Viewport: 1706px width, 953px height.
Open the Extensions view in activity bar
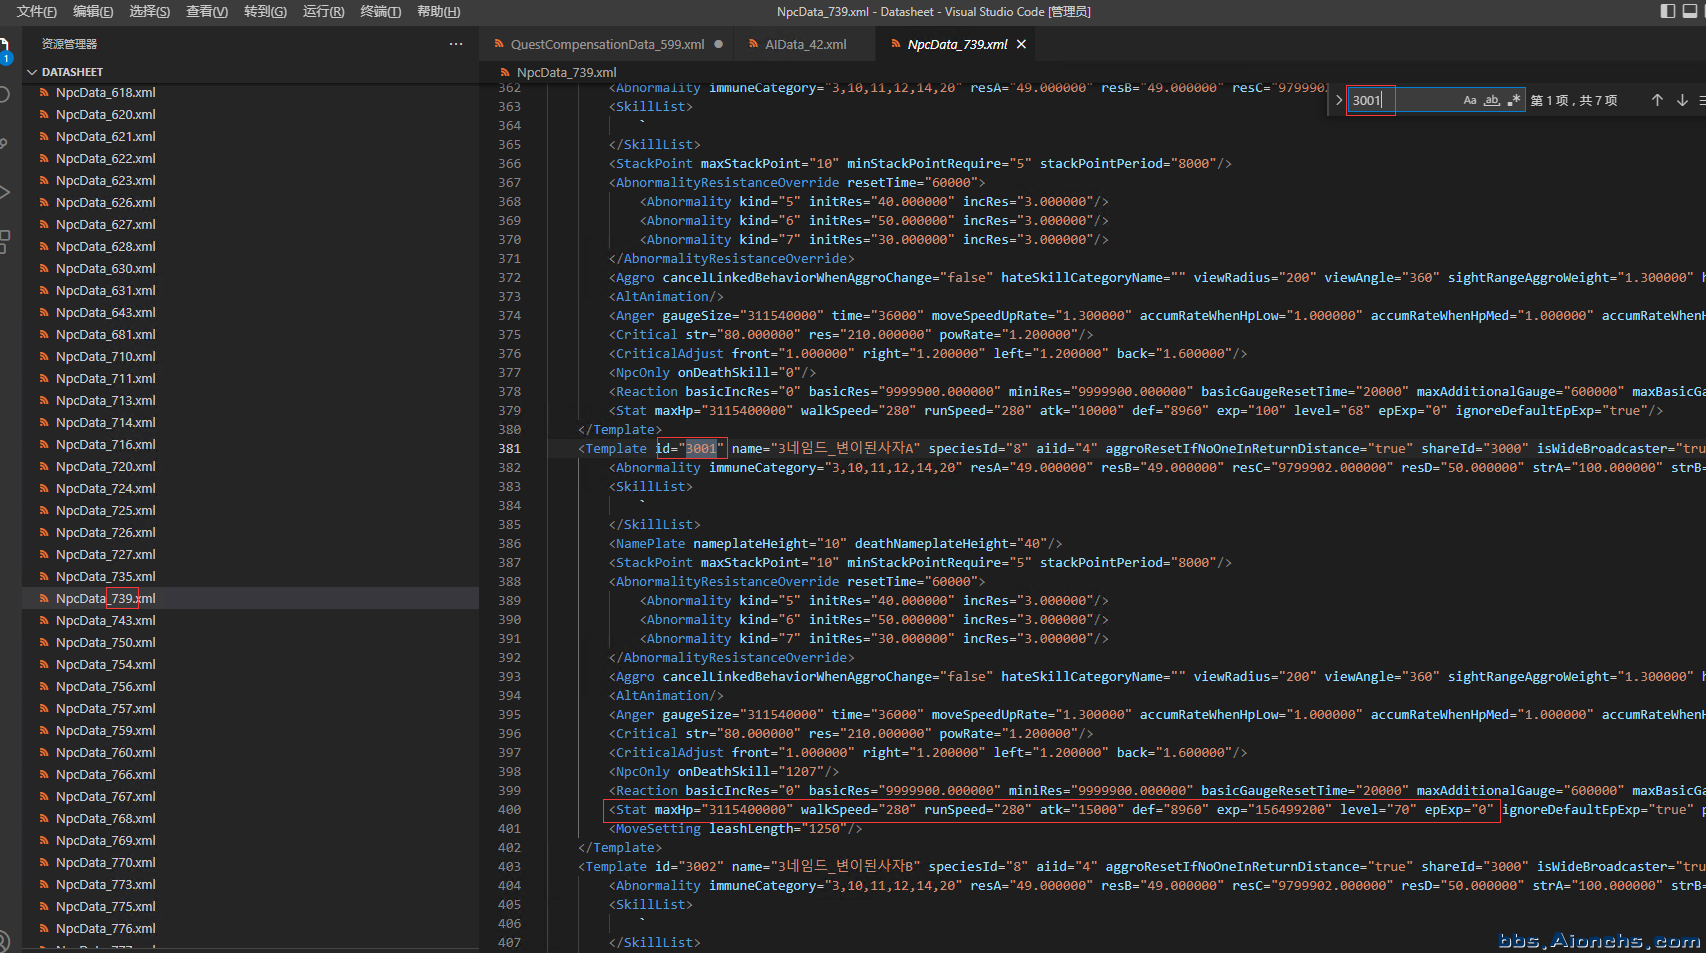pyautogui.click(x=4, y=241)
